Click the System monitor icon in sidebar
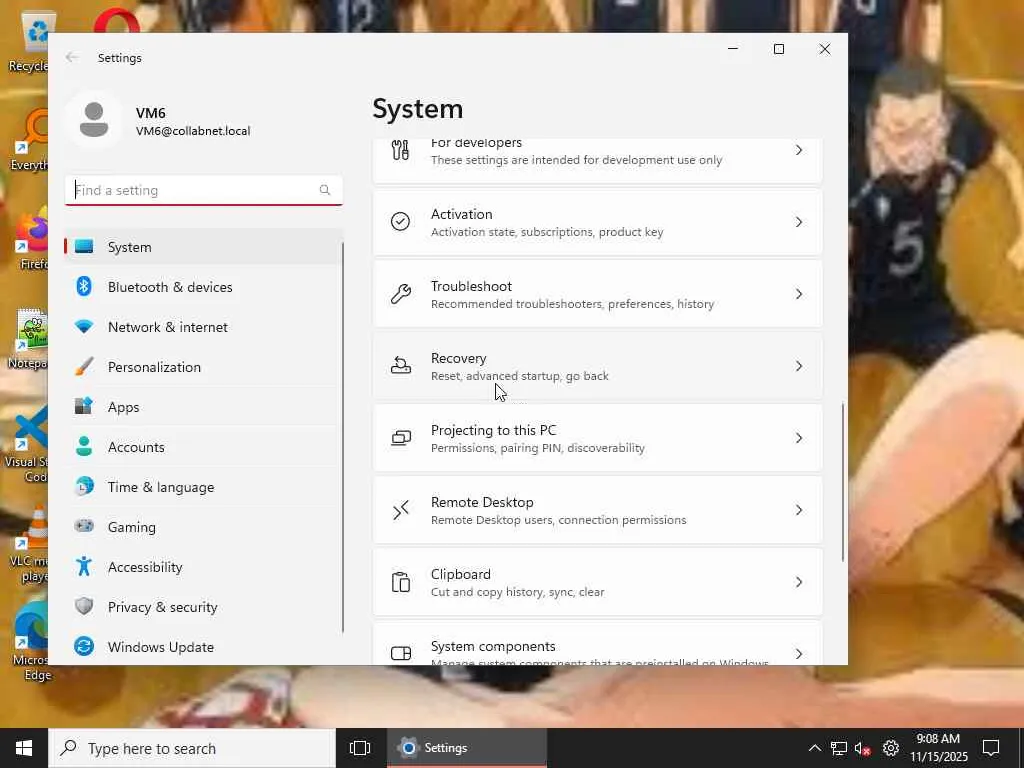 click(84, 247)
